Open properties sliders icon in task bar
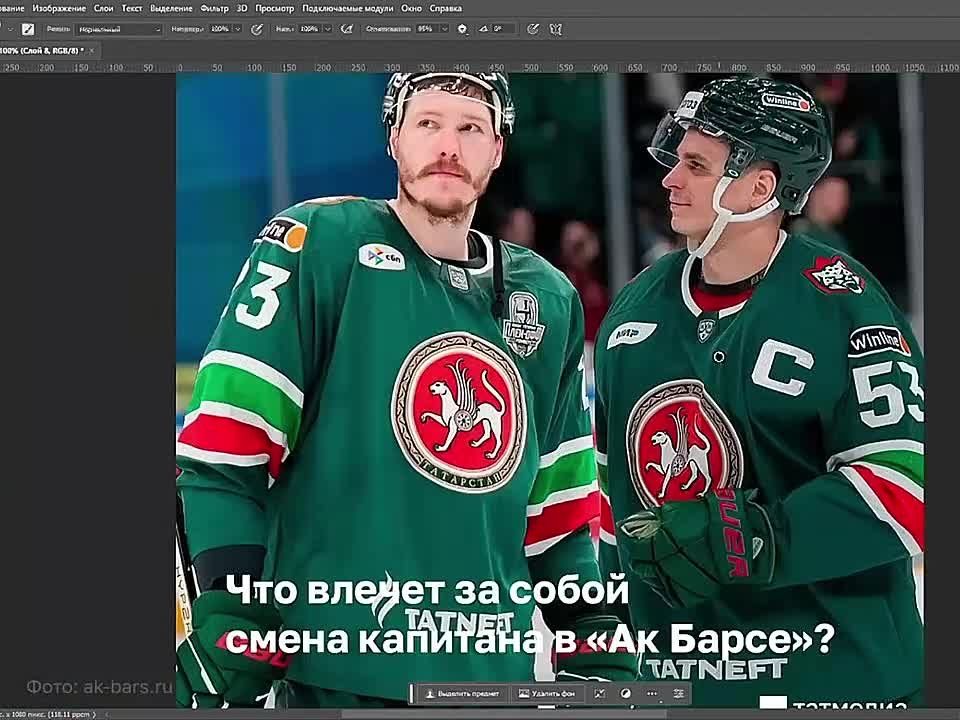 tap(678, 694)
